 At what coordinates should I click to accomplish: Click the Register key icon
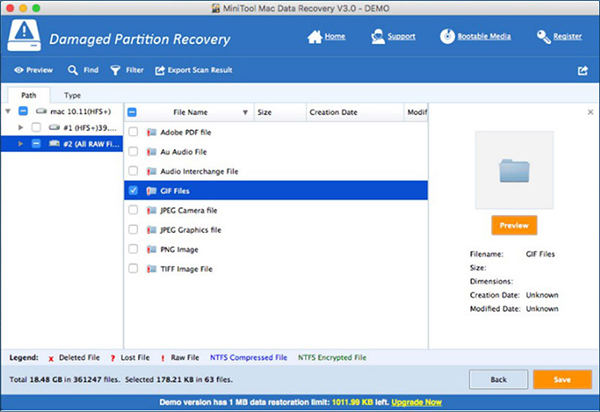pos(543,37)
